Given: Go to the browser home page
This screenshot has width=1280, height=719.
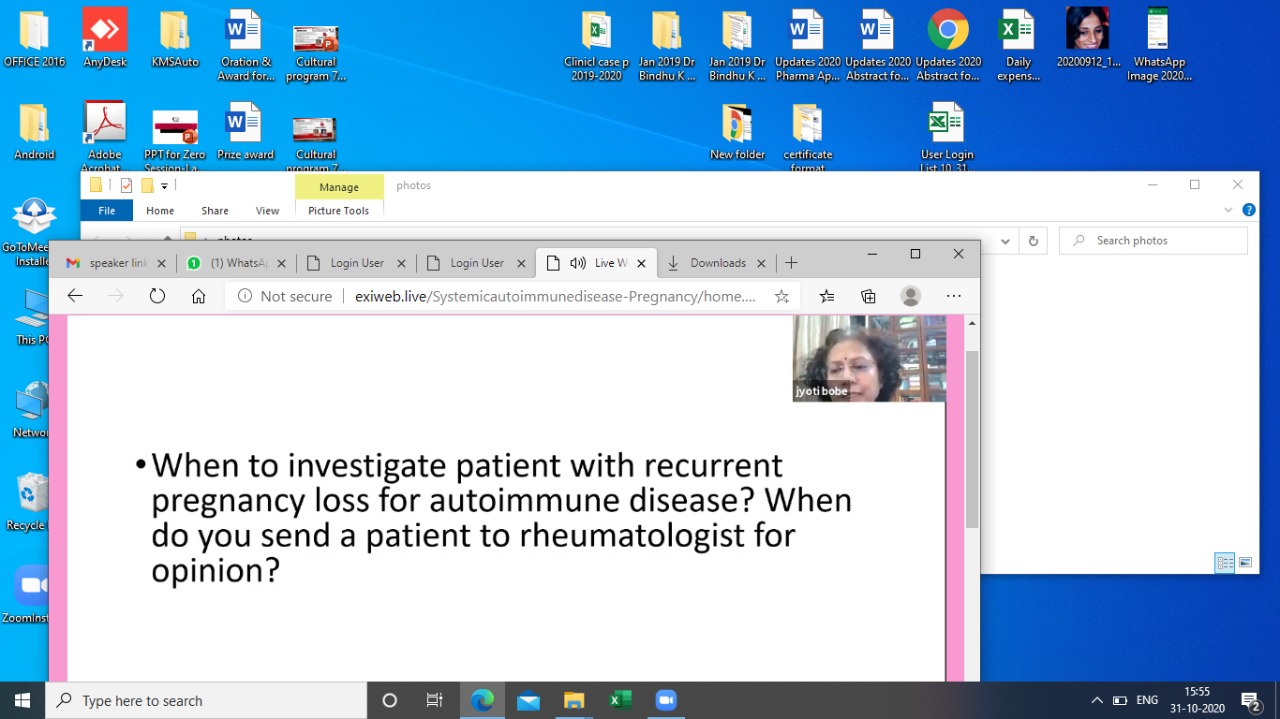Looking at the screenshot, I should coord(199,296).
